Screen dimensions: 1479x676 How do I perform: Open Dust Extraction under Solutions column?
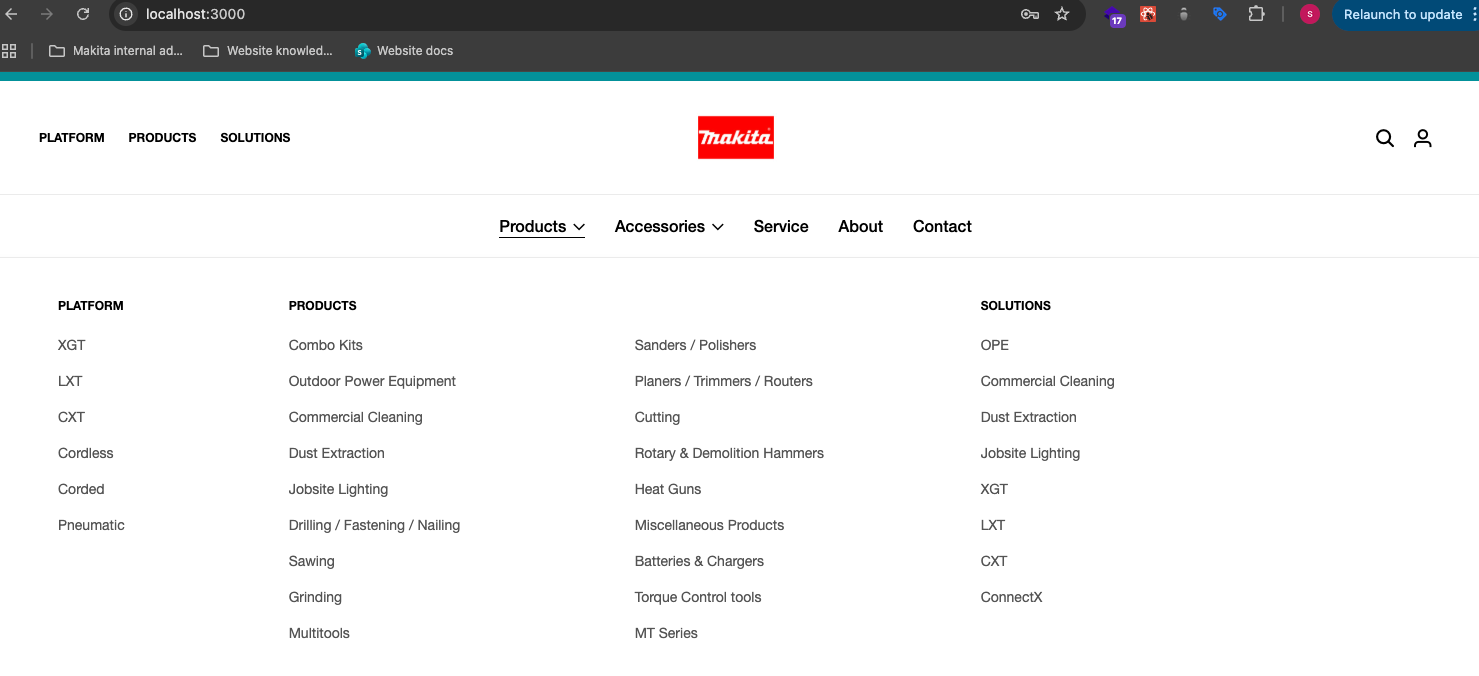click(1029, 417)
